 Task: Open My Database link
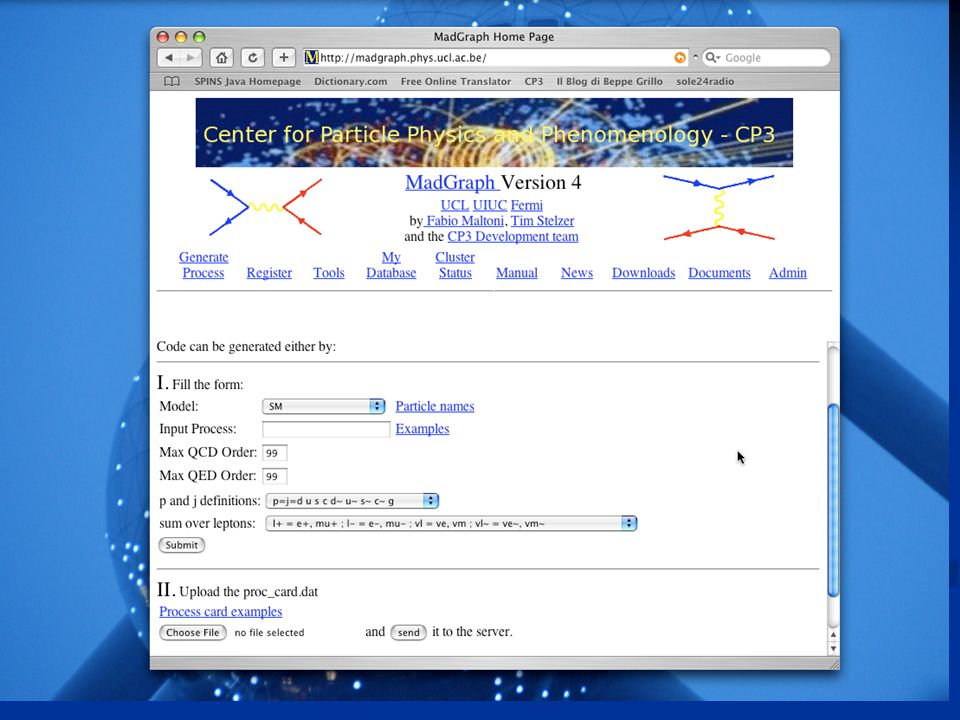click(391, 265)
